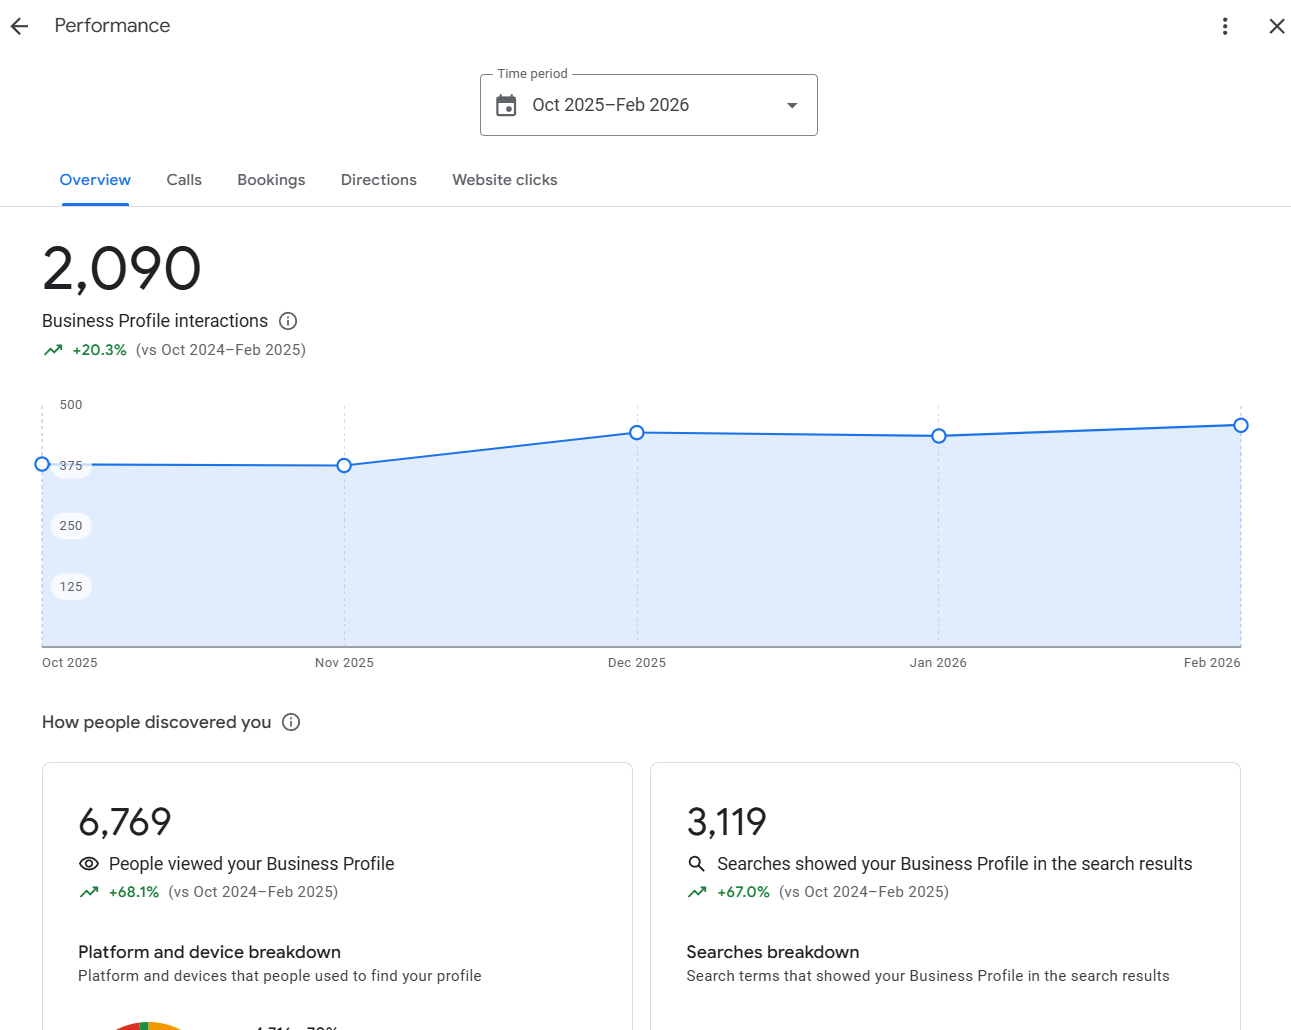Click the Nov 2025 axis label

point(344,663)
